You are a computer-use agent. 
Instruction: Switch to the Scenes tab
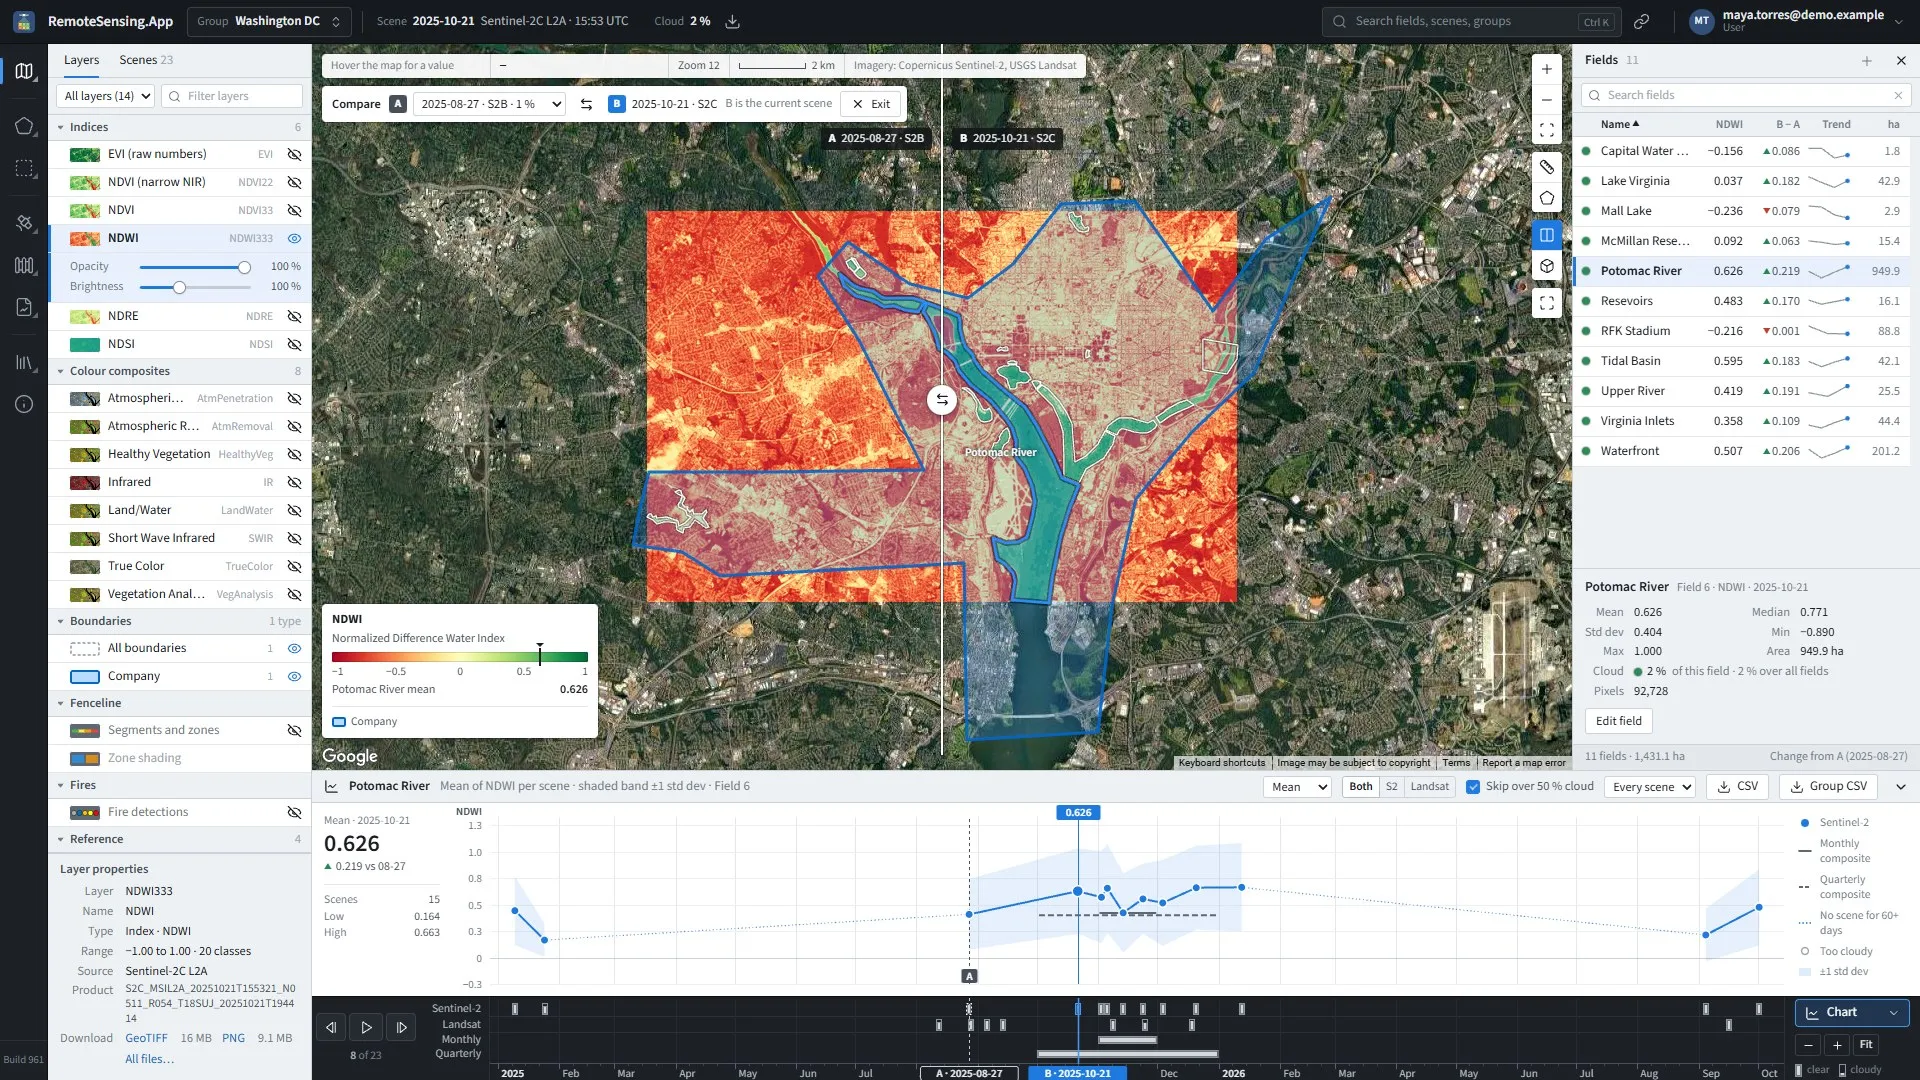[146, 60]
